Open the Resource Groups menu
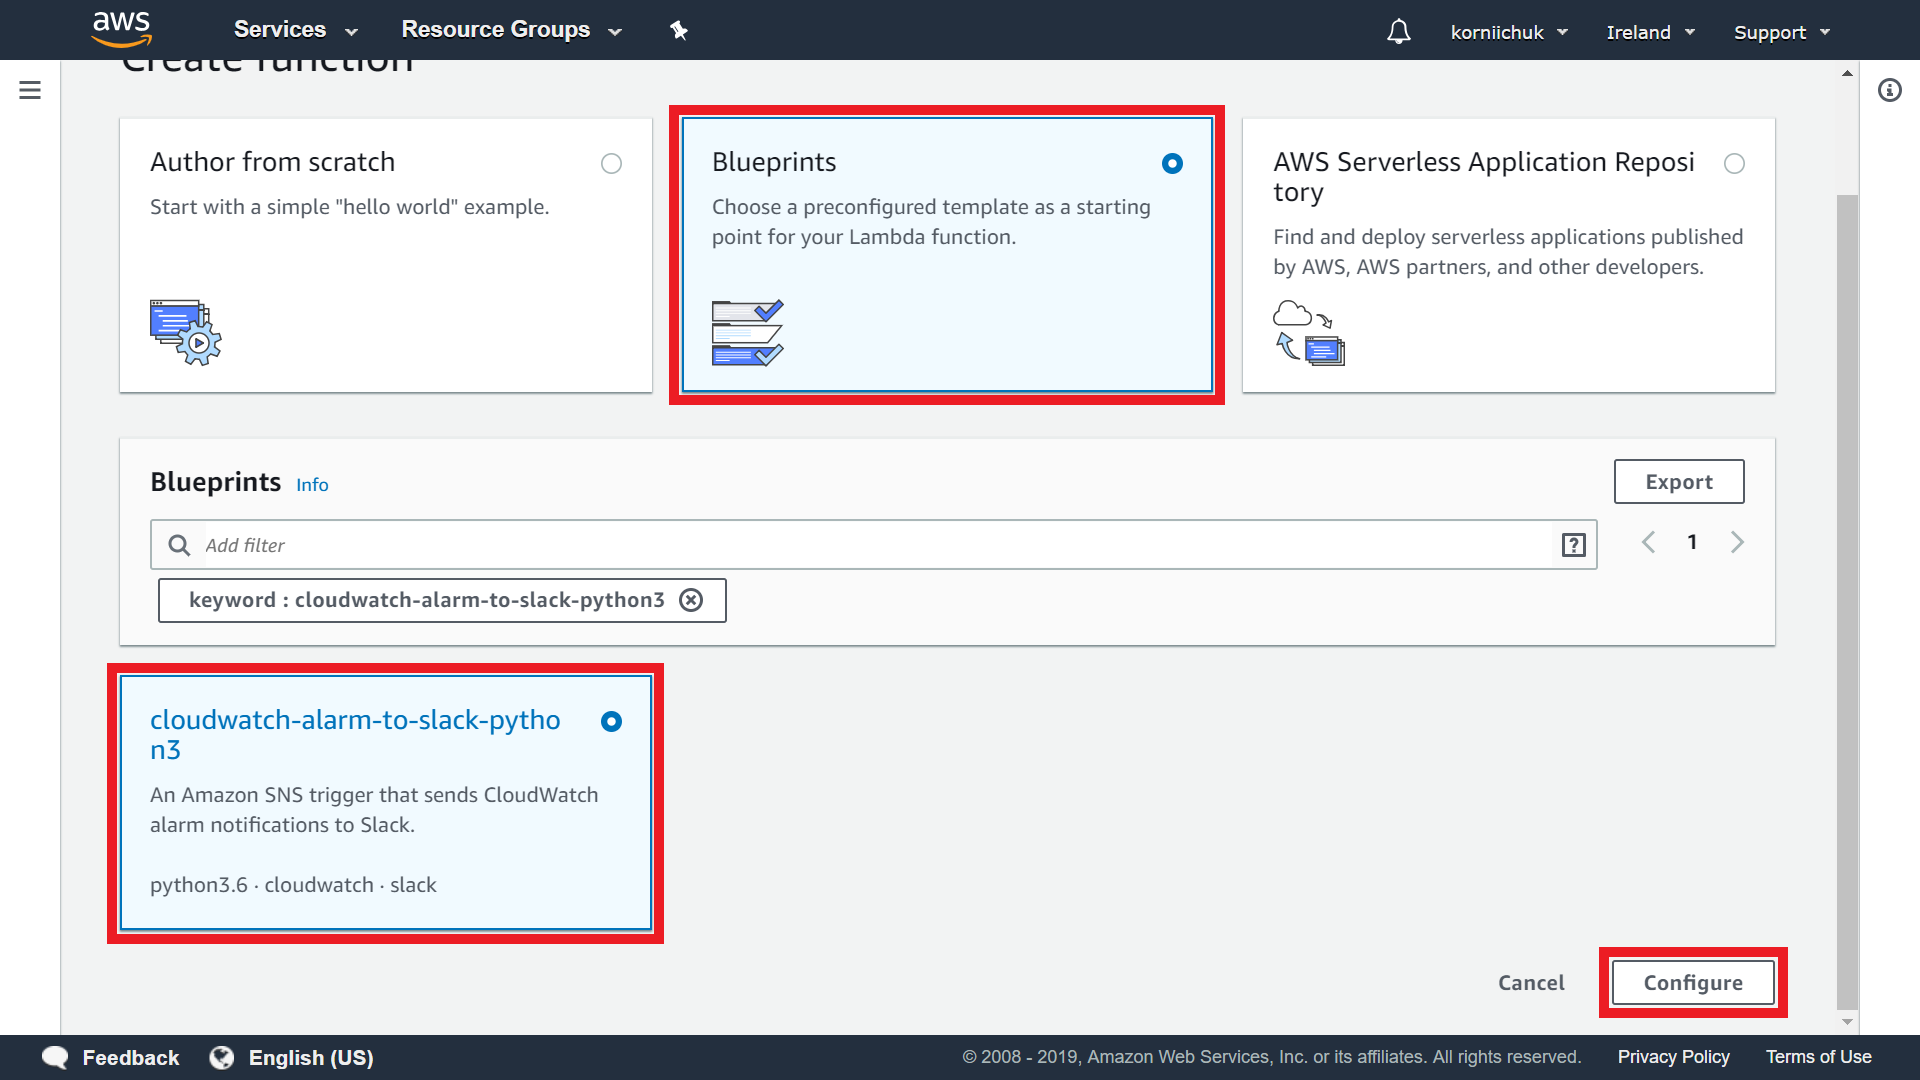This screenshot has width=1920, height=1080. (511, 30)
